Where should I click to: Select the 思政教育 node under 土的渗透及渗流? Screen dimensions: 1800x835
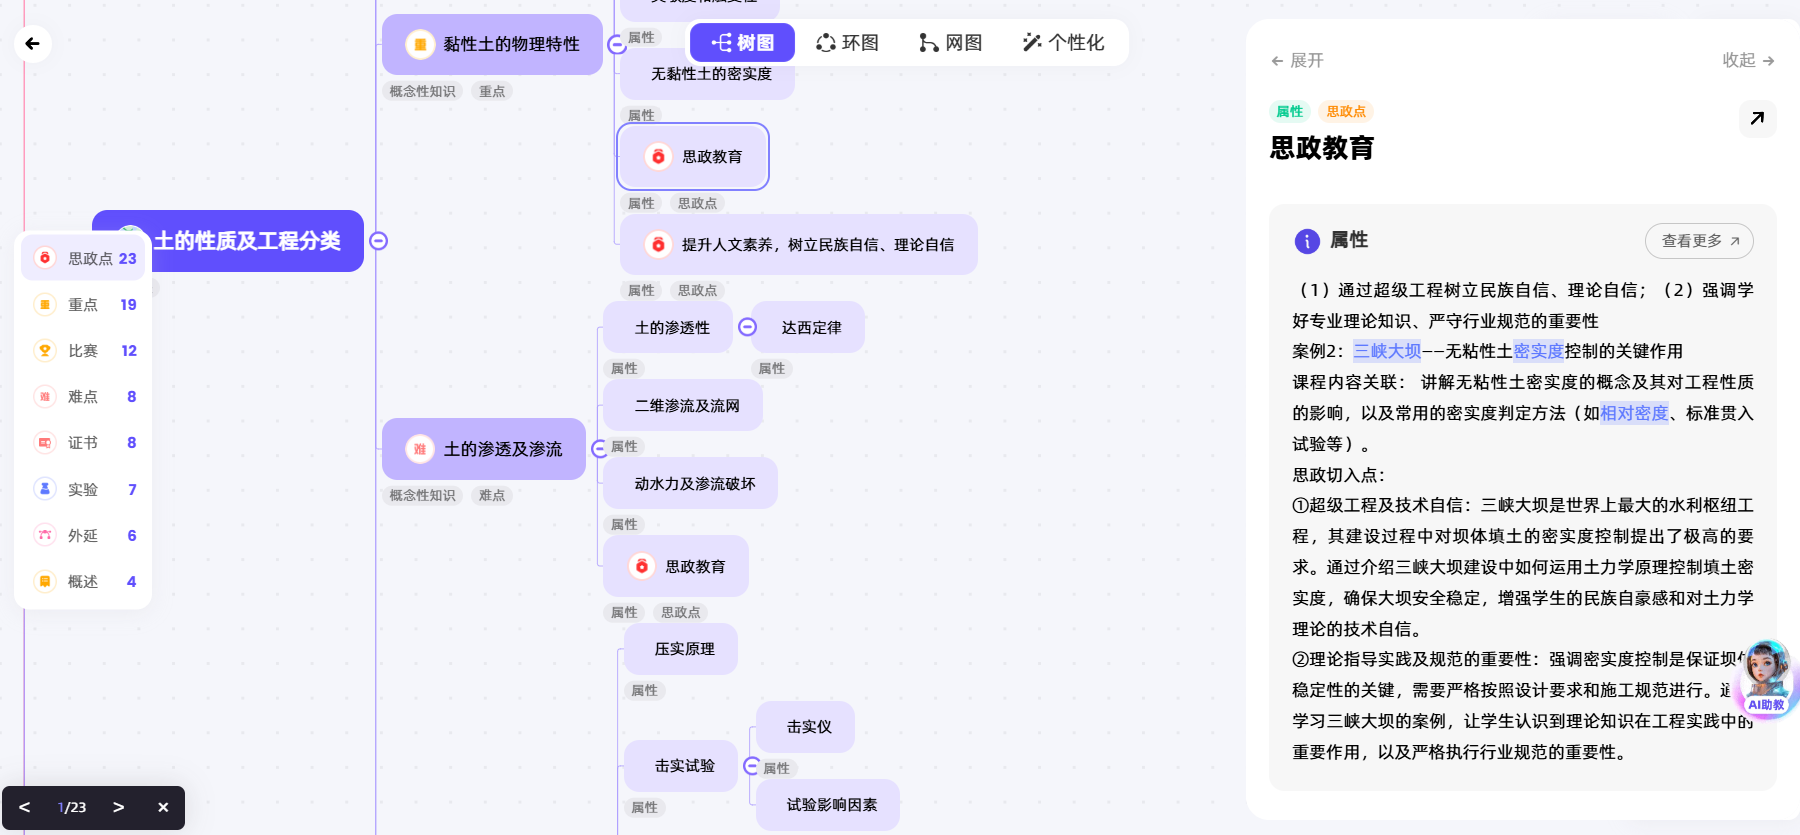point(677,566)
